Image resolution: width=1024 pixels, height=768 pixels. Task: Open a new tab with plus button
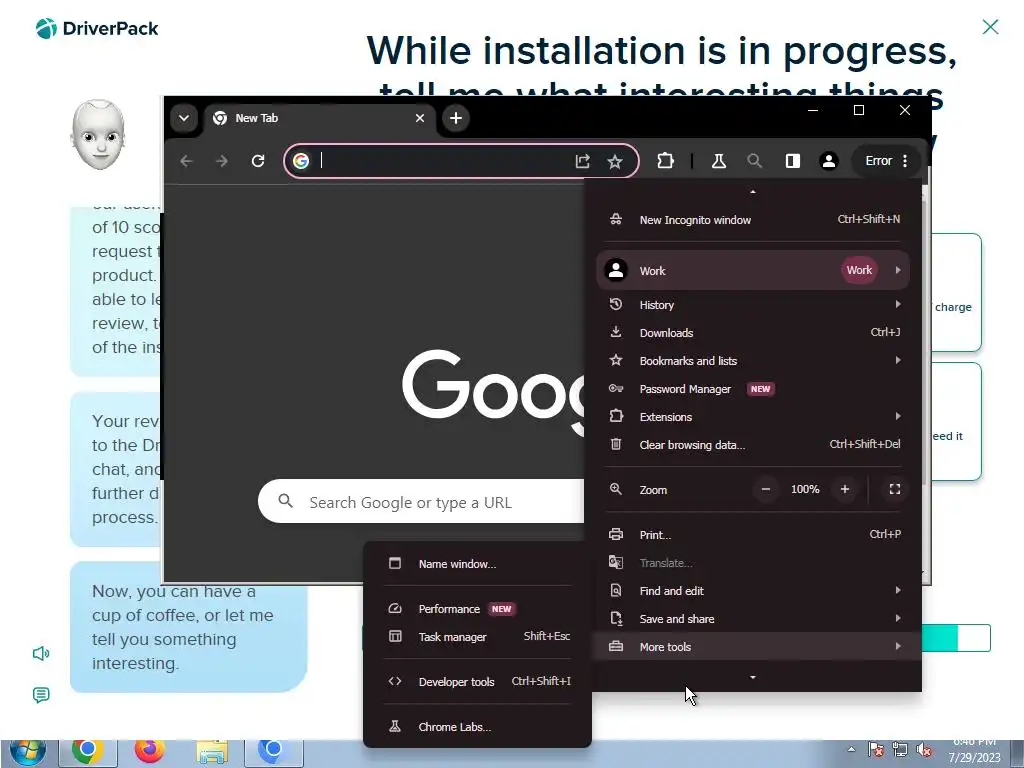pos(456,118)
